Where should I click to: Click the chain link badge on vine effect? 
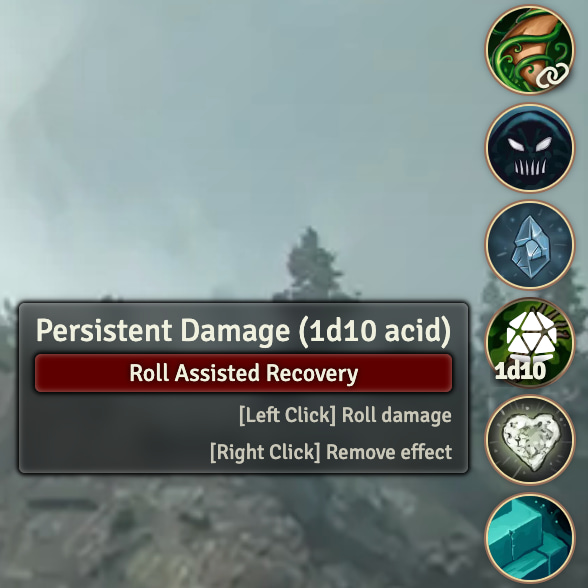pyautogui.click(x=552, y=76)
